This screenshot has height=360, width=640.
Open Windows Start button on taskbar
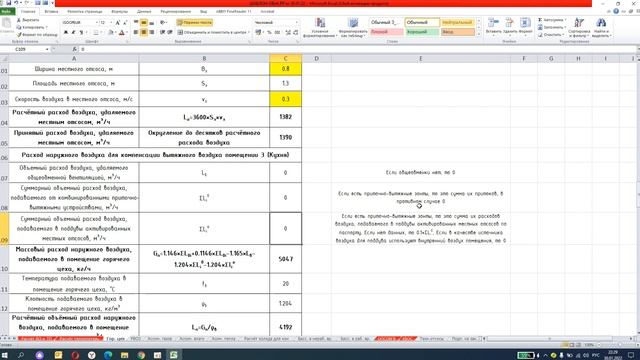pyautogui.click(x=5, y=355)
